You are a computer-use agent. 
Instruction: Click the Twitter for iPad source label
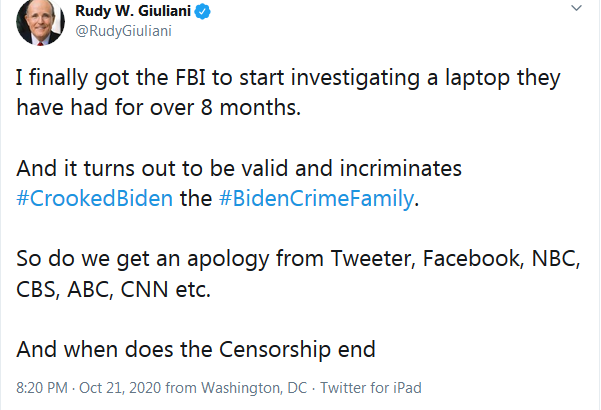point(371,388)
